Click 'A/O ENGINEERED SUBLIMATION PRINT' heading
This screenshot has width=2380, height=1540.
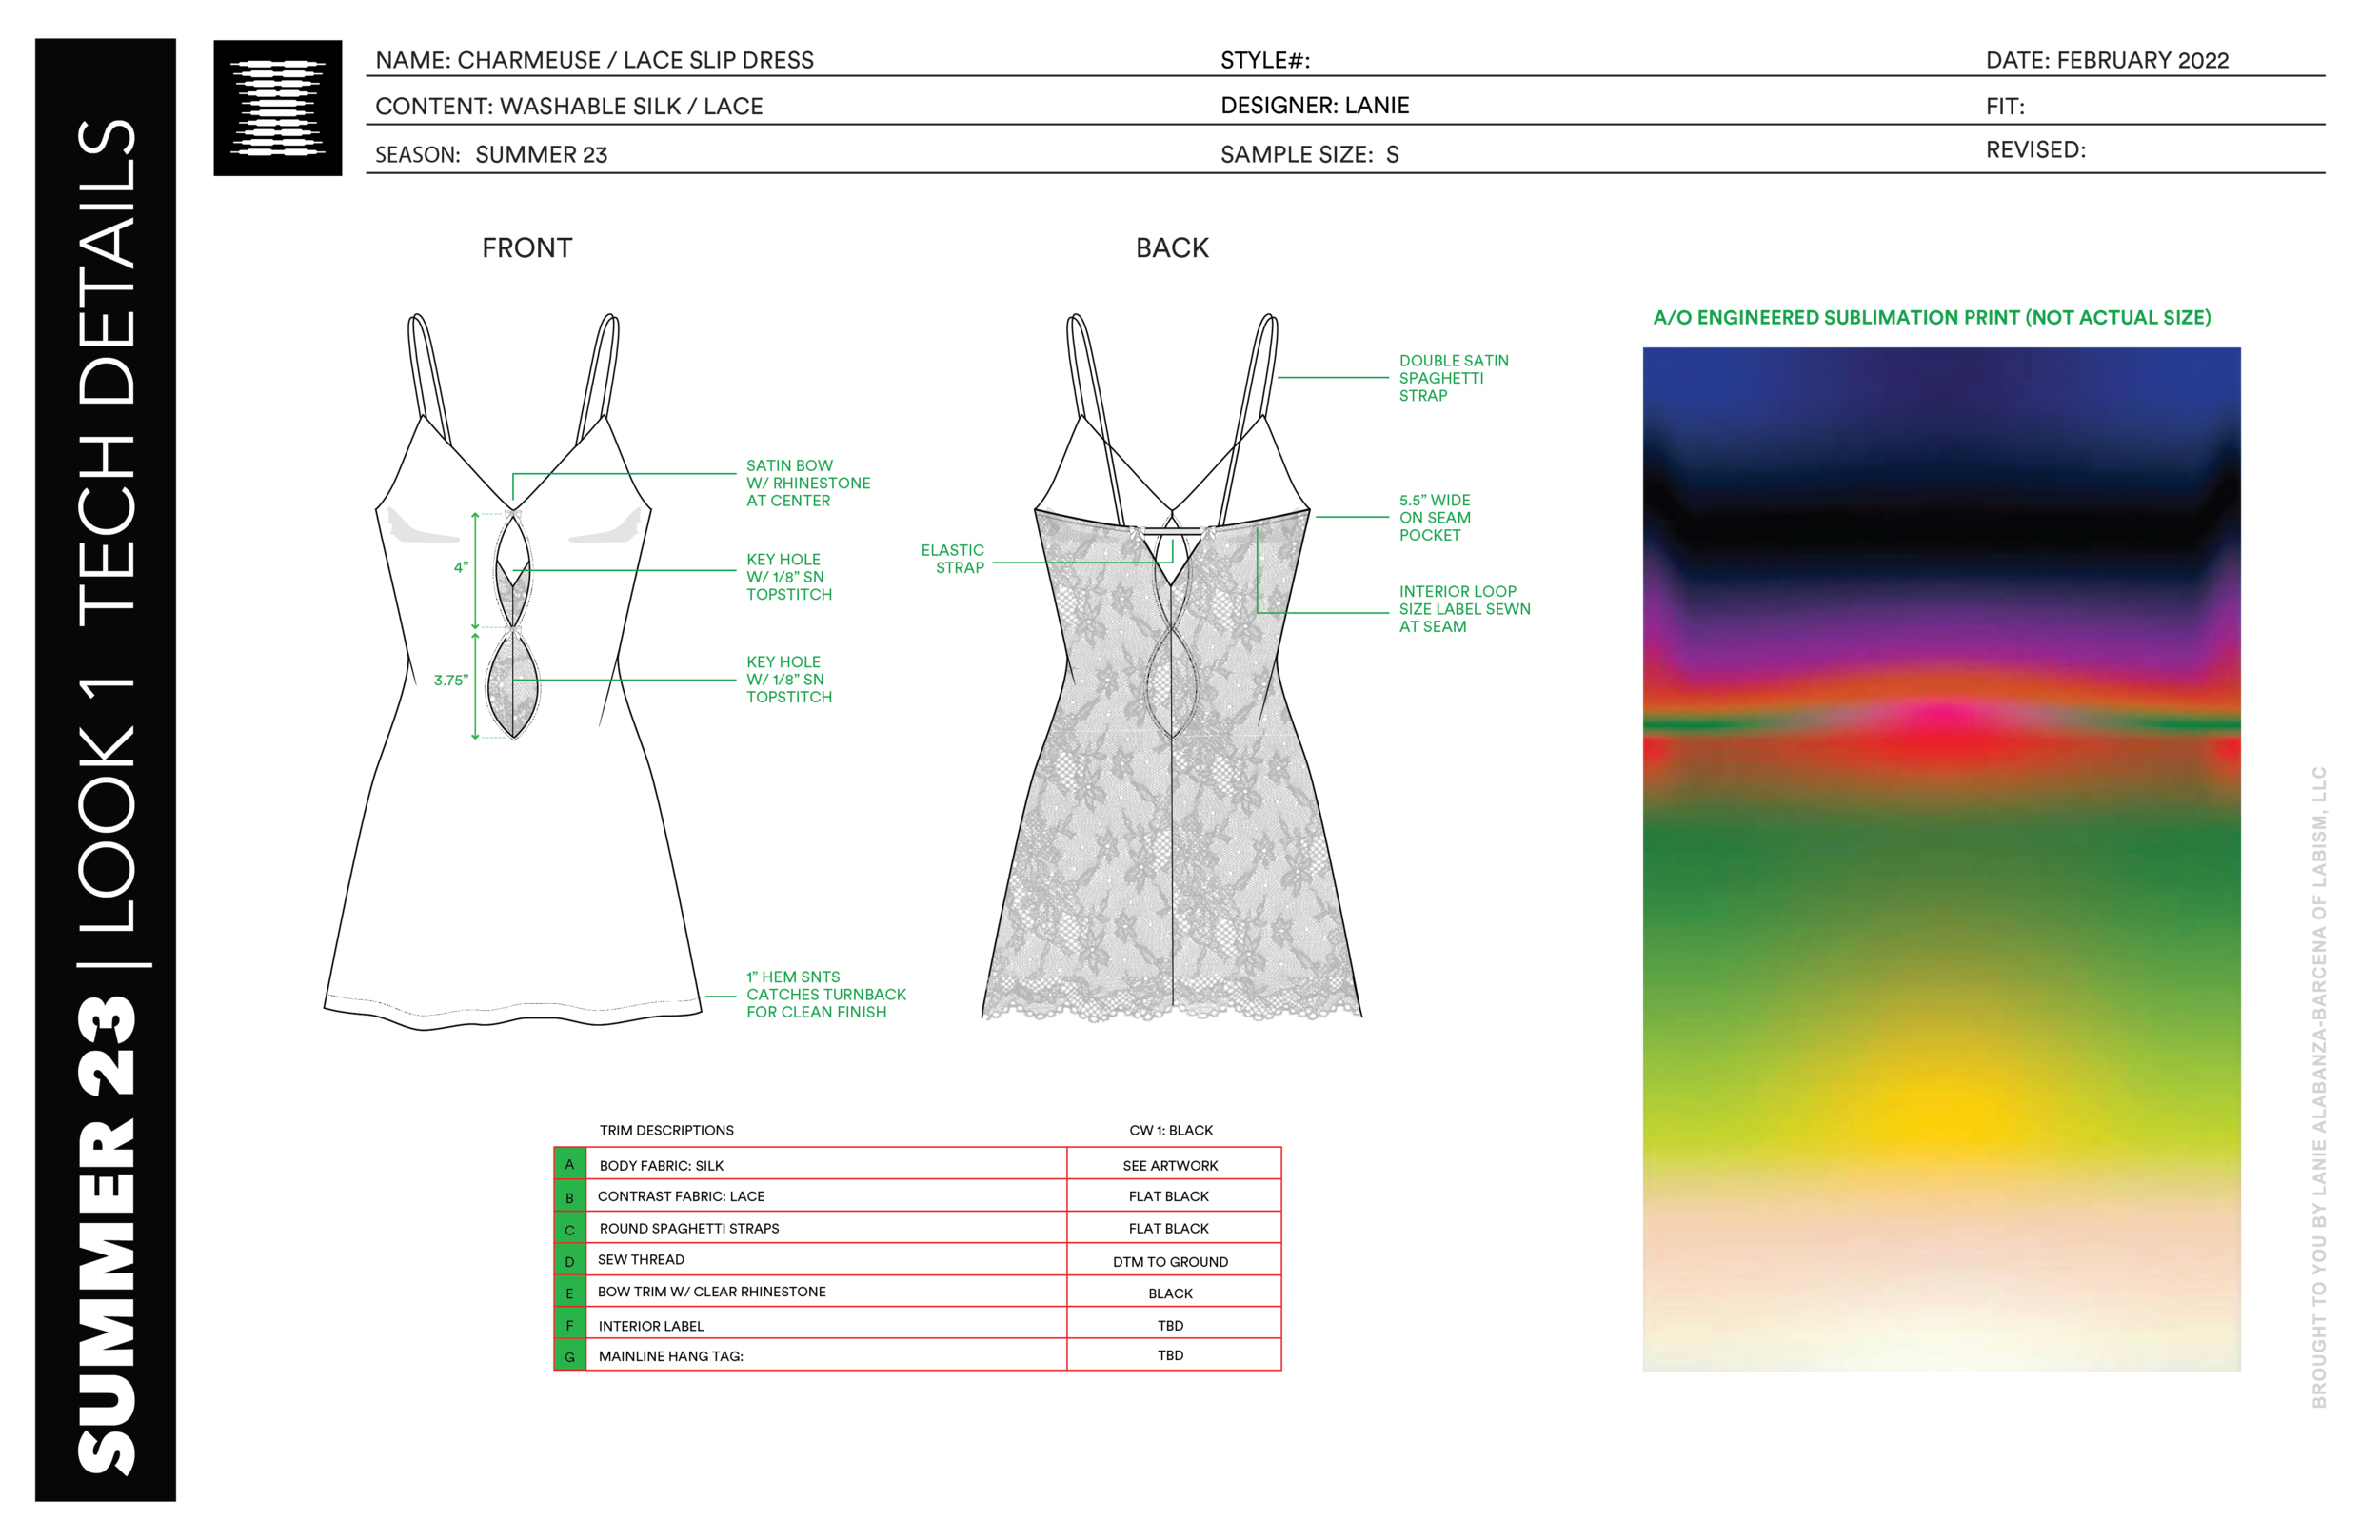[1932, 318]
